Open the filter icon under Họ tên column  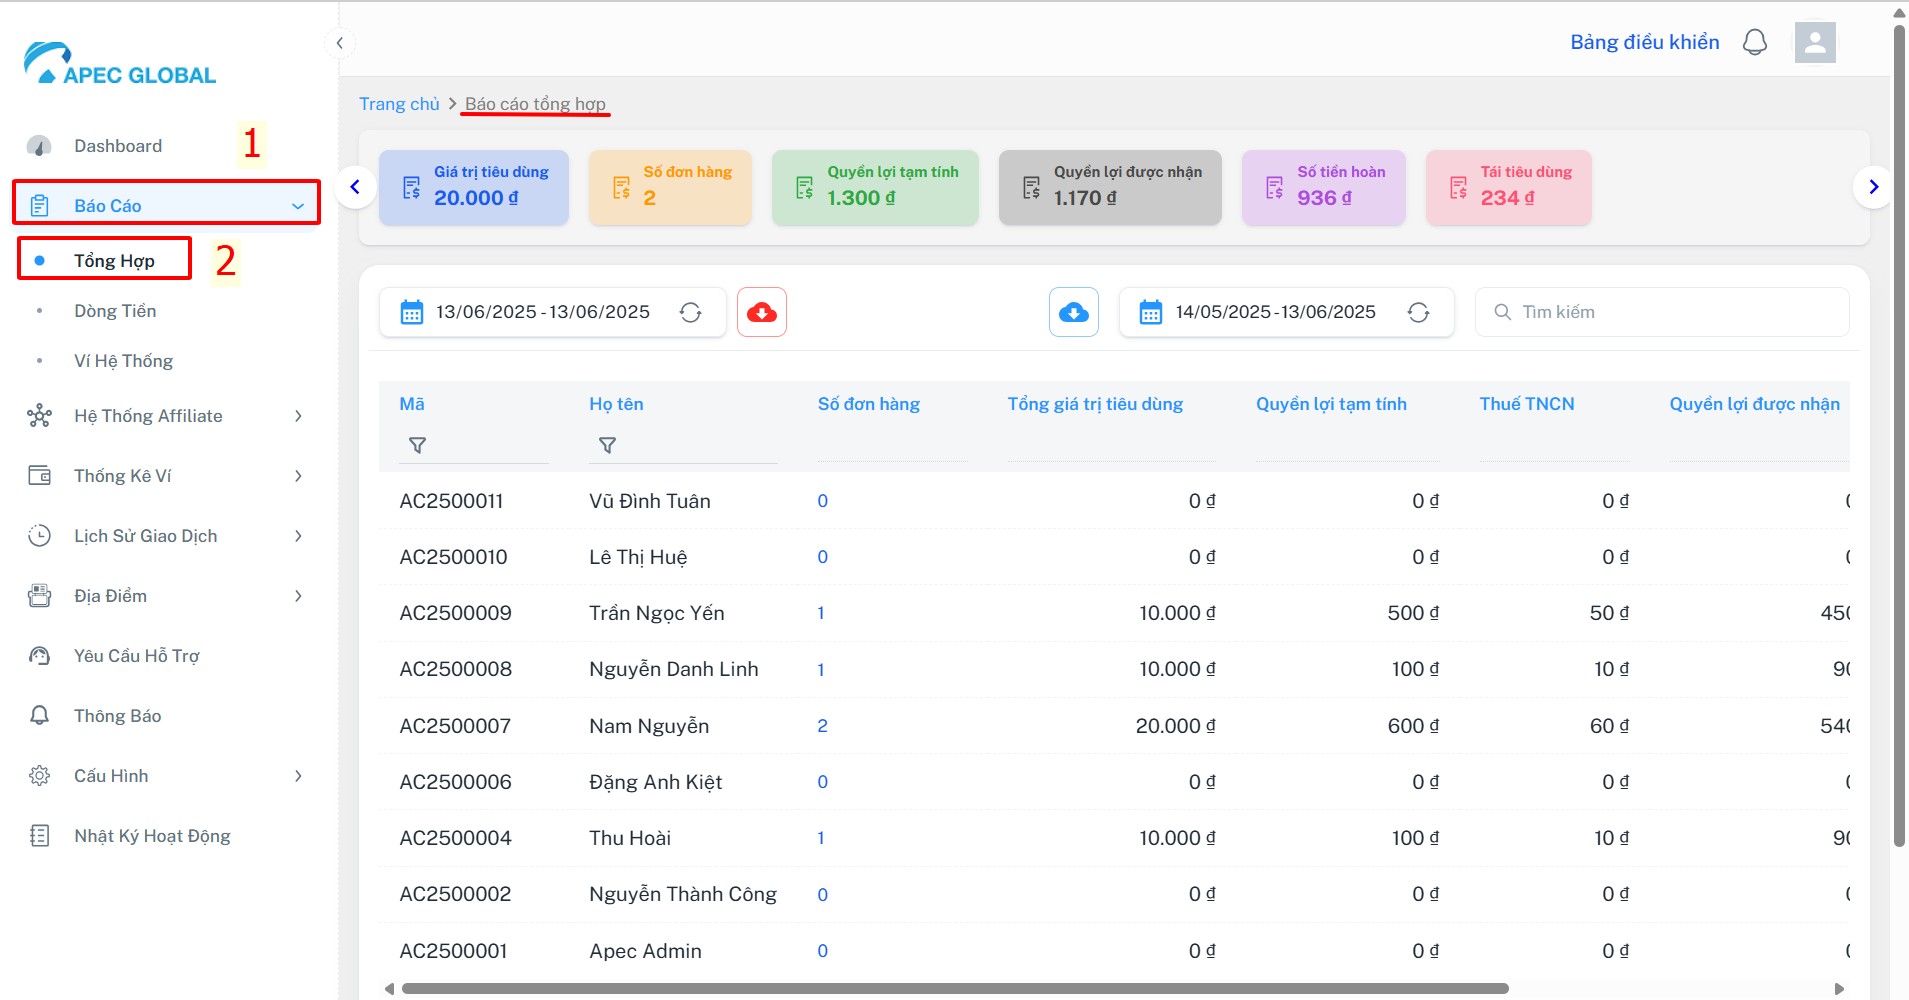point(607,445)
